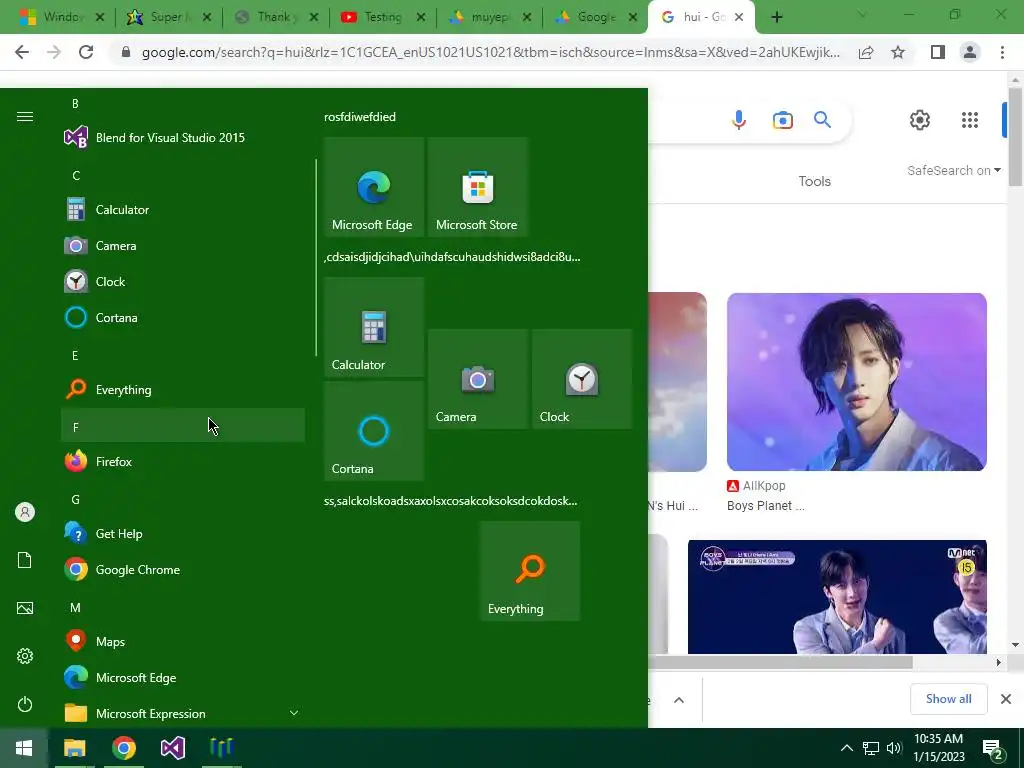Open the SafeSearch on dropdown
This screenshot has width=1024, height=768.
(953, 170)
